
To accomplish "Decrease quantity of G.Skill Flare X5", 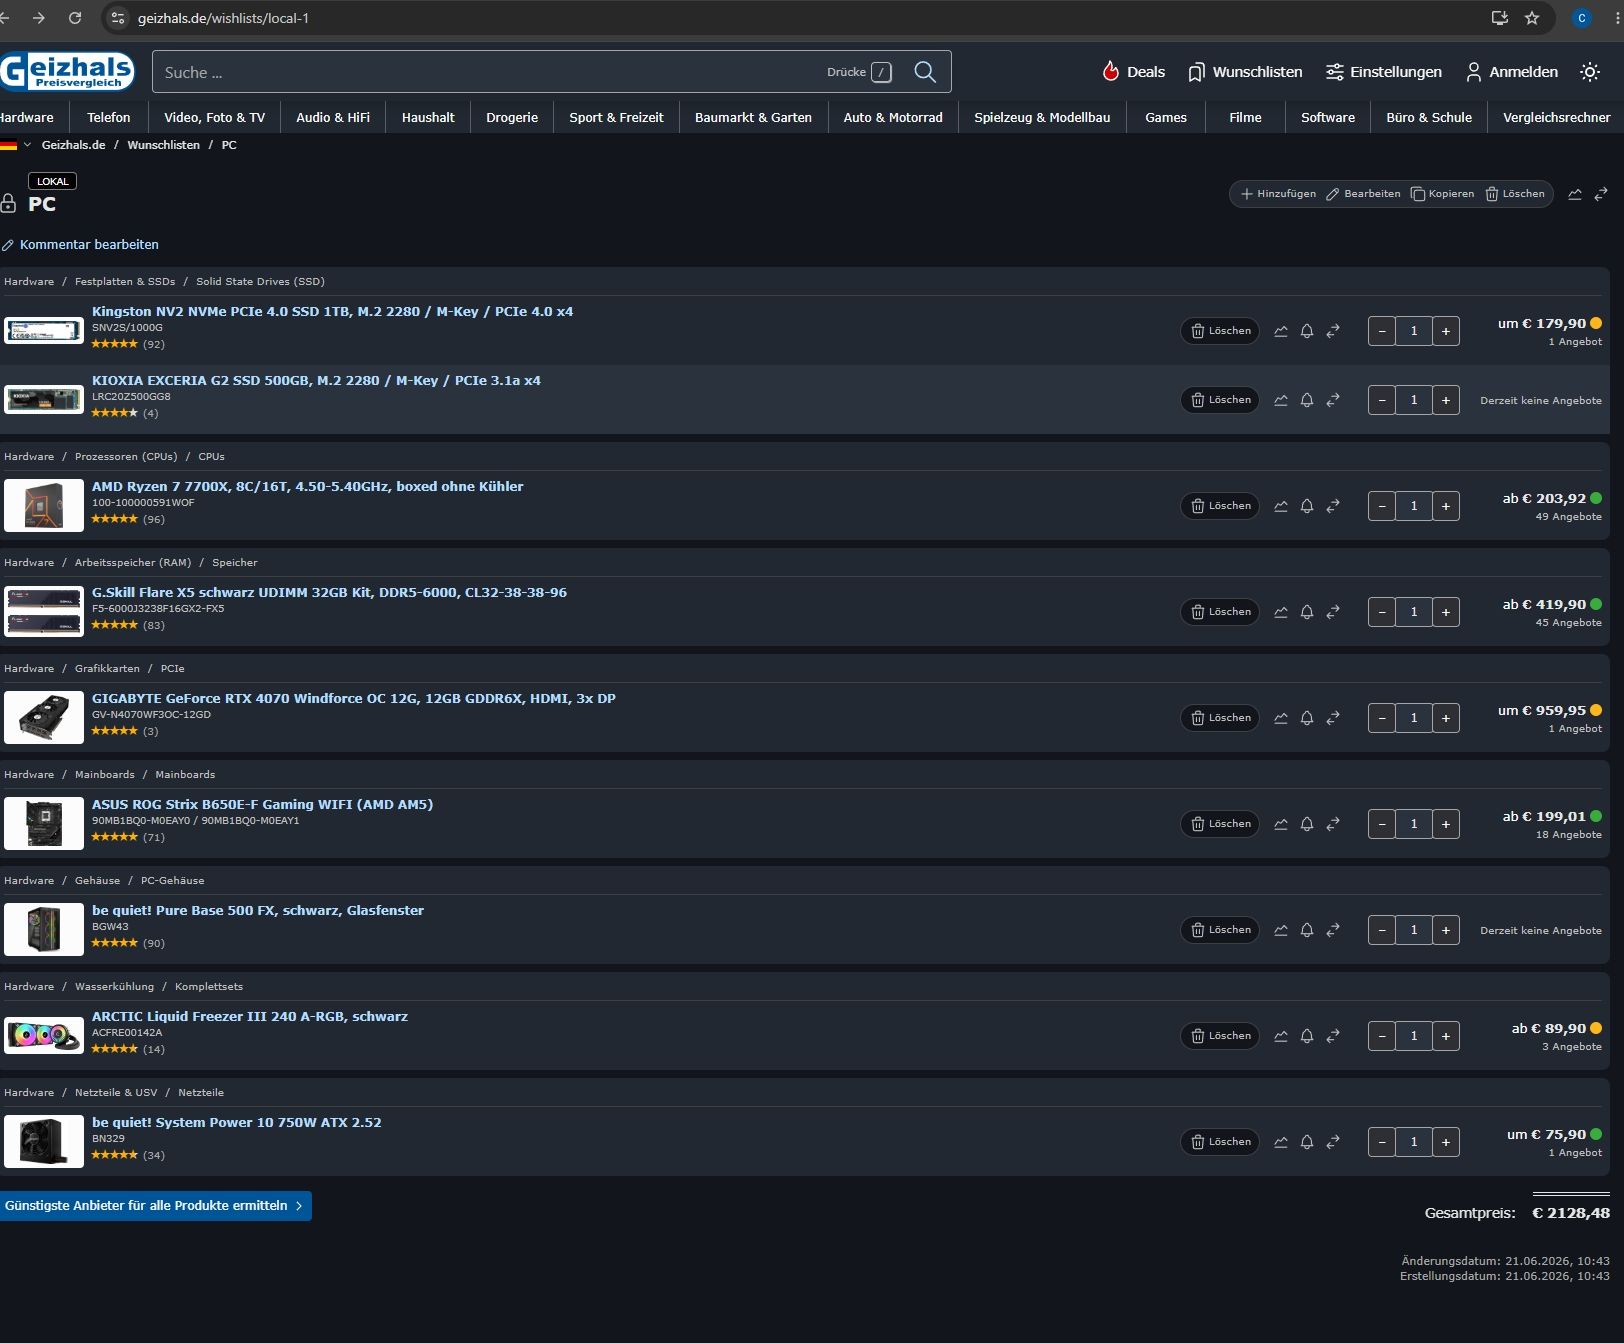I will pyautogui.click(x=1382, y=612).
